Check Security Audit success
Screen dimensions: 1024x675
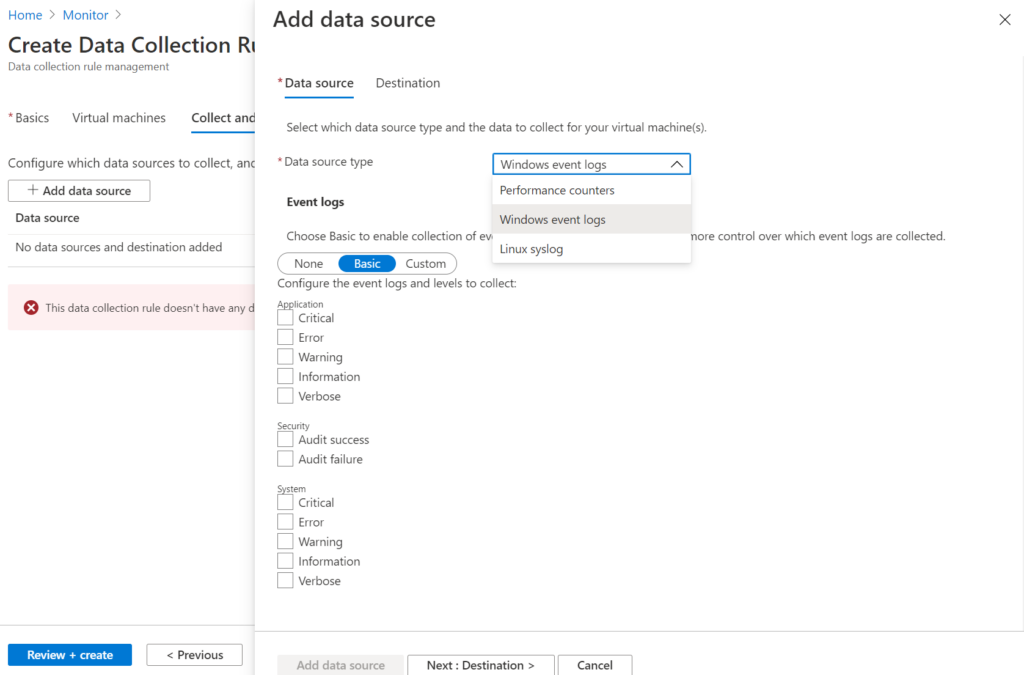pos(285,439)
